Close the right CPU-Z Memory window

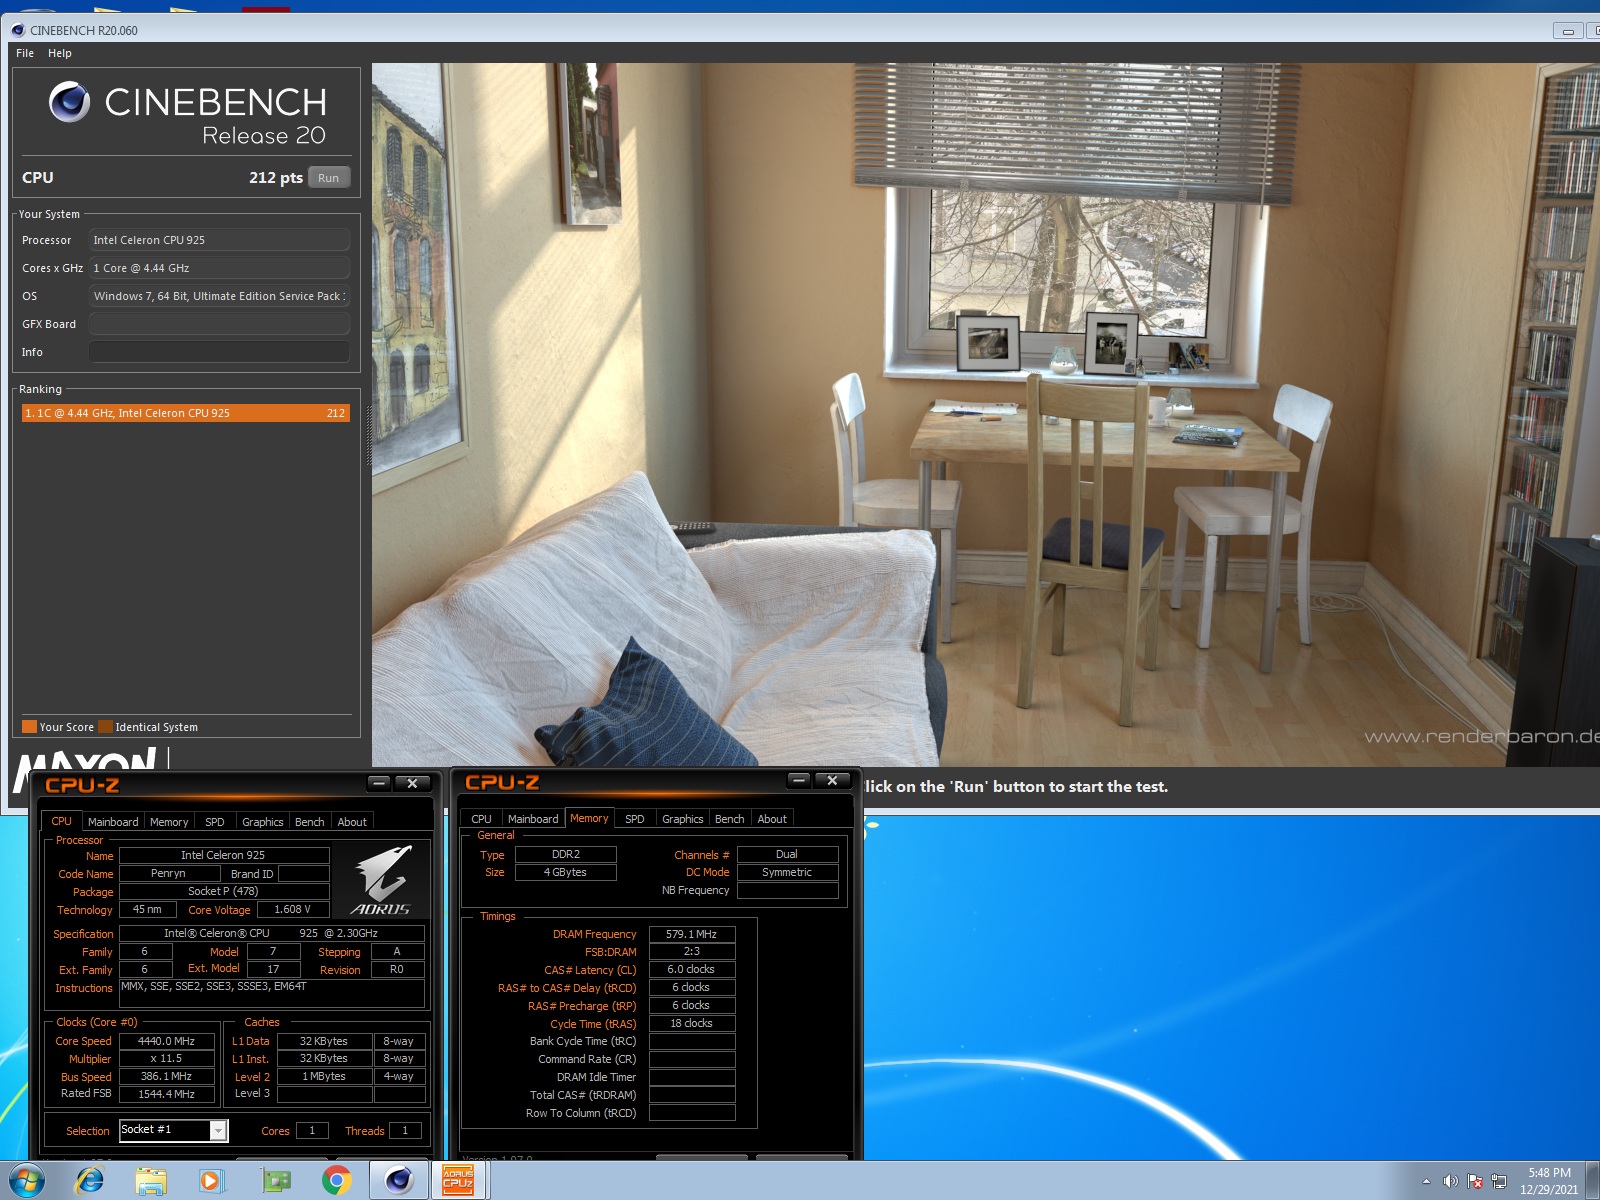pos(833,780)
